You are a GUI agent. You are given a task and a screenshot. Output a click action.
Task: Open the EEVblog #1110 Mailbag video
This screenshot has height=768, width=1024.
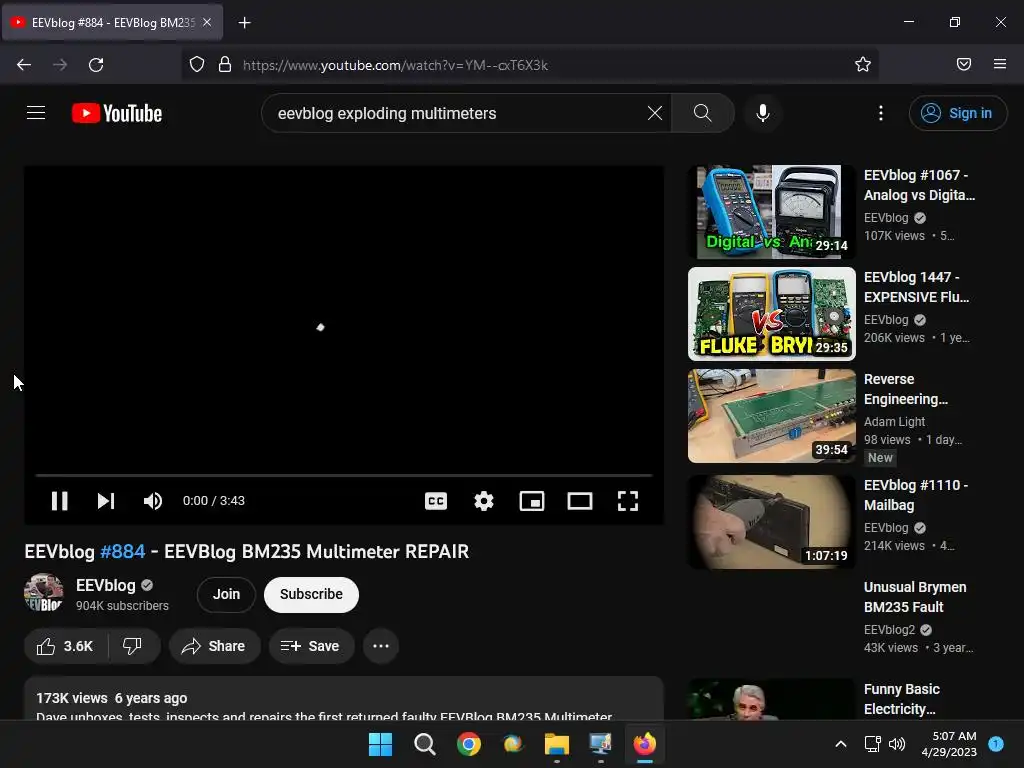[916, 495]
